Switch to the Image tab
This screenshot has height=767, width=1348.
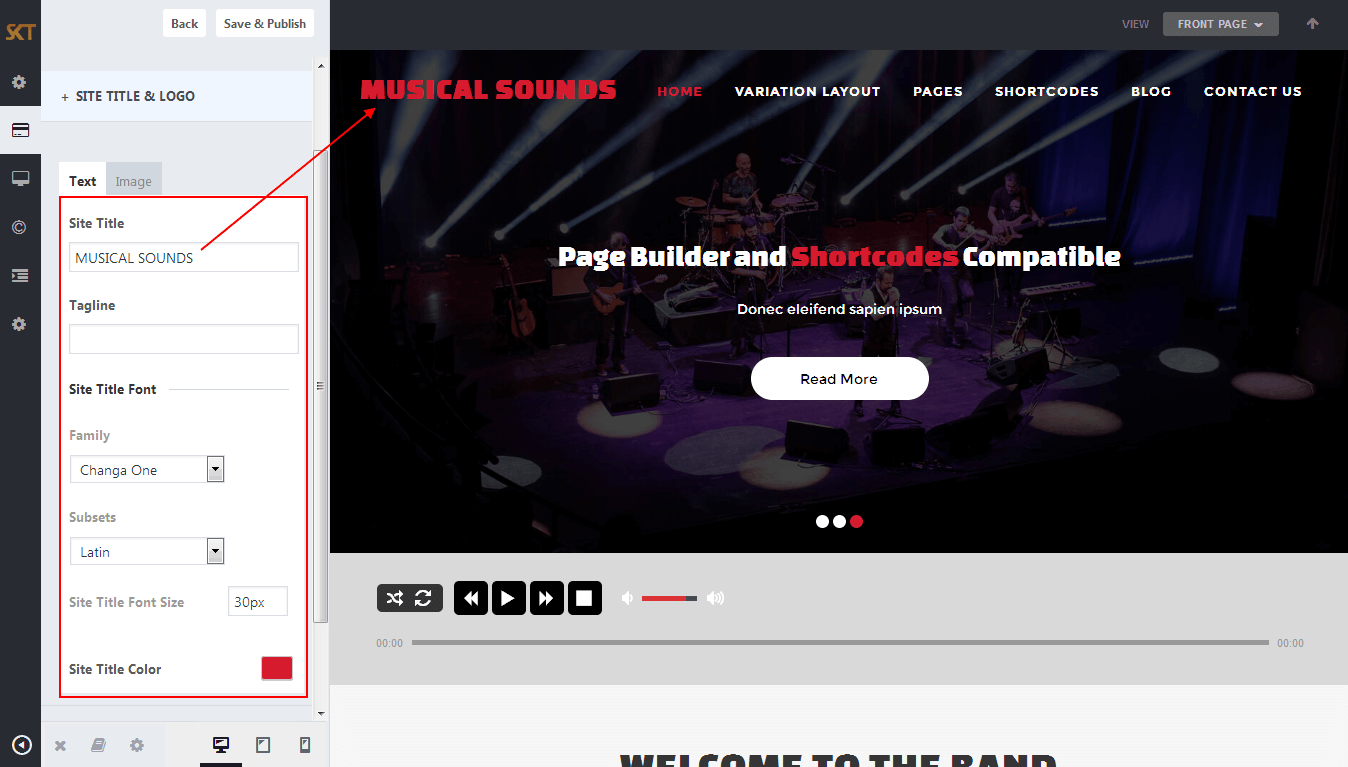134,181
